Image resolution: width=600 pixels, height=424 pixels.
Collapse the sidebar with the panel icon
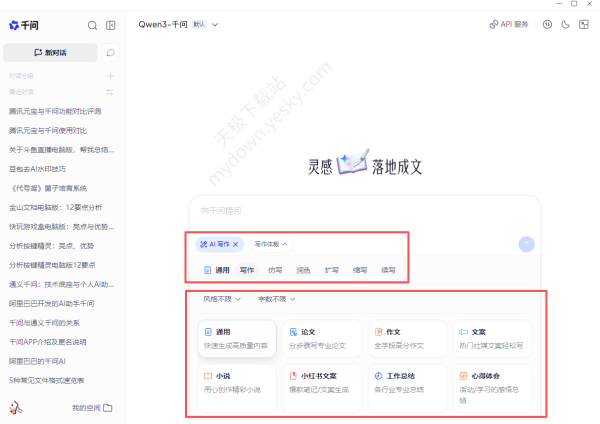(x=110, y=25)
